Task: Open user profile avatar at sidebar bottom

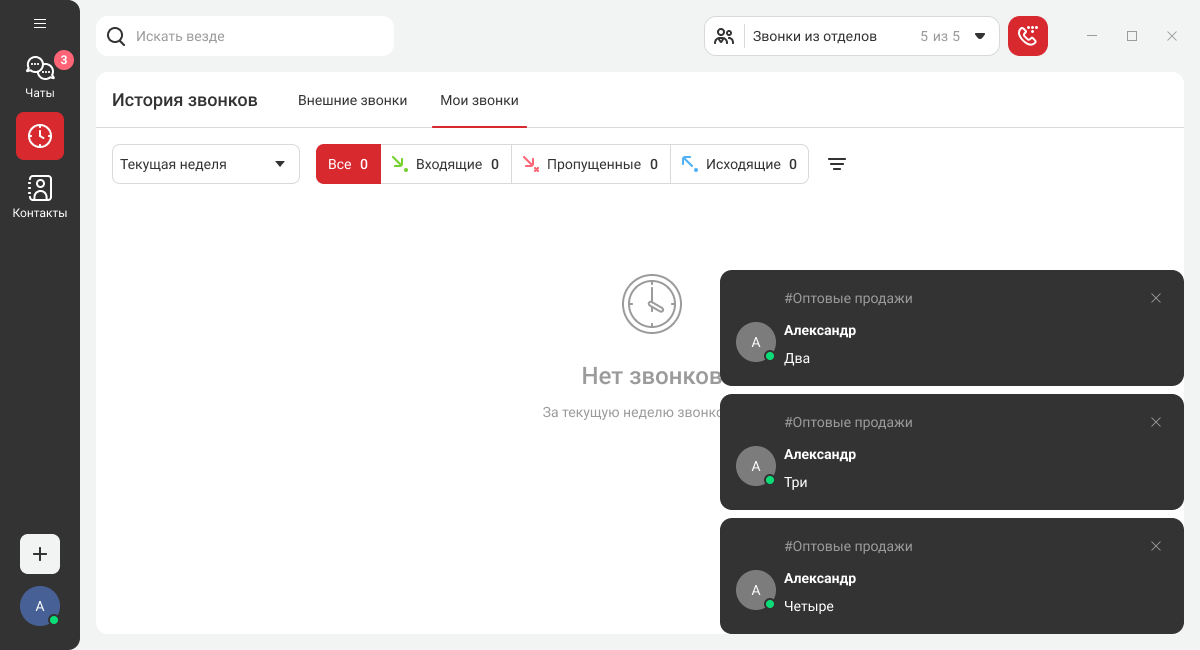Action: tap(40, 606)
